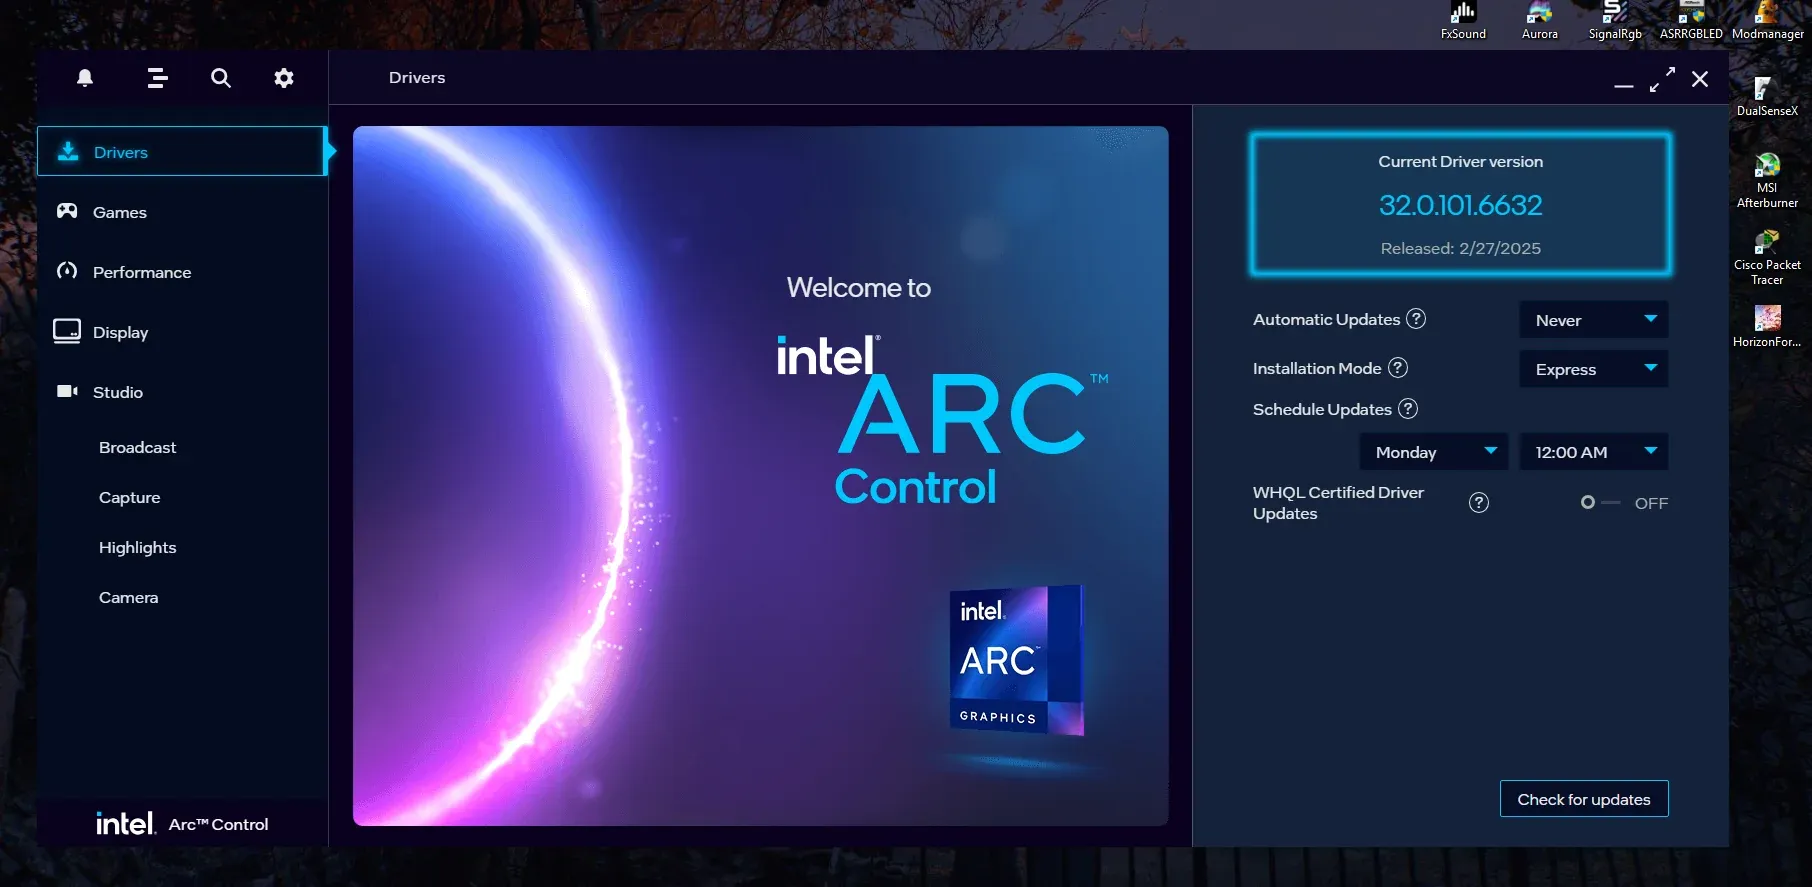Open ASRRGBLED desktop shortcut
Screen dimensions: 1812x887
pyautogui.click(x=1691, y=21)
